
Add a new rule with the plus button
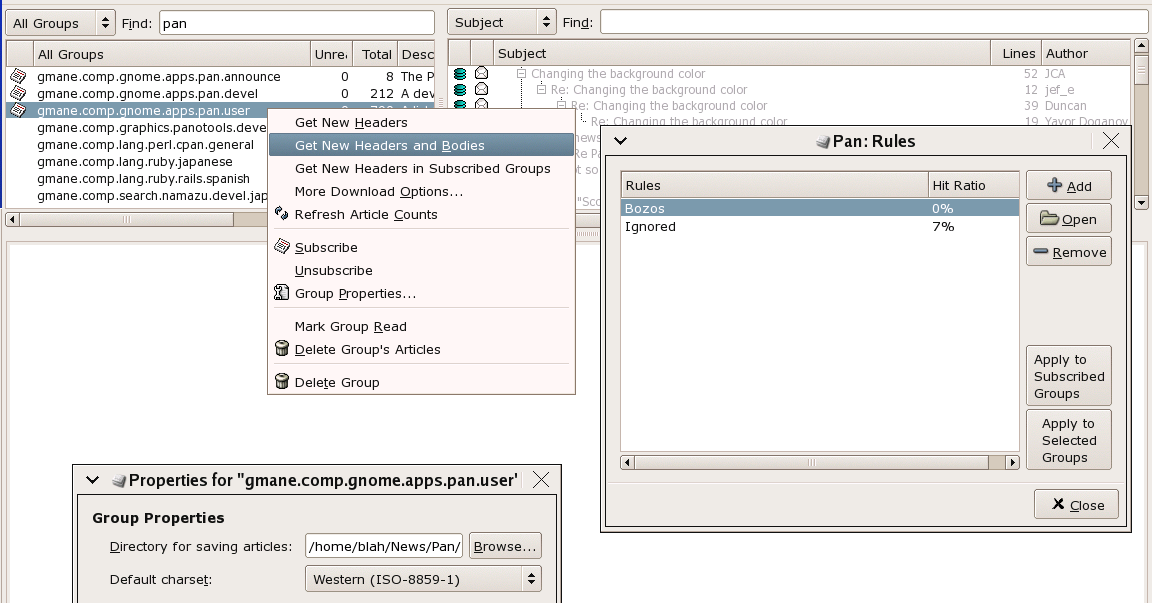(1069, 186)
